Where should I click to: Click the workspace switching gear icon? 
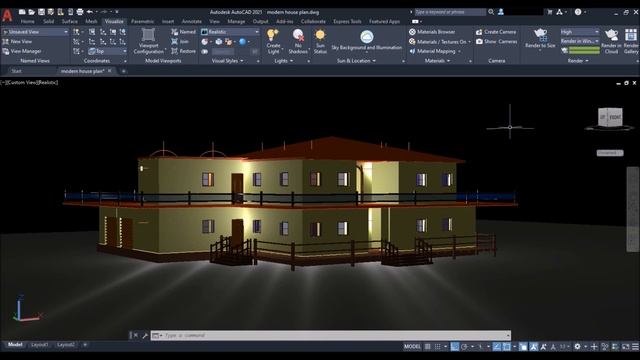(577, 347)
